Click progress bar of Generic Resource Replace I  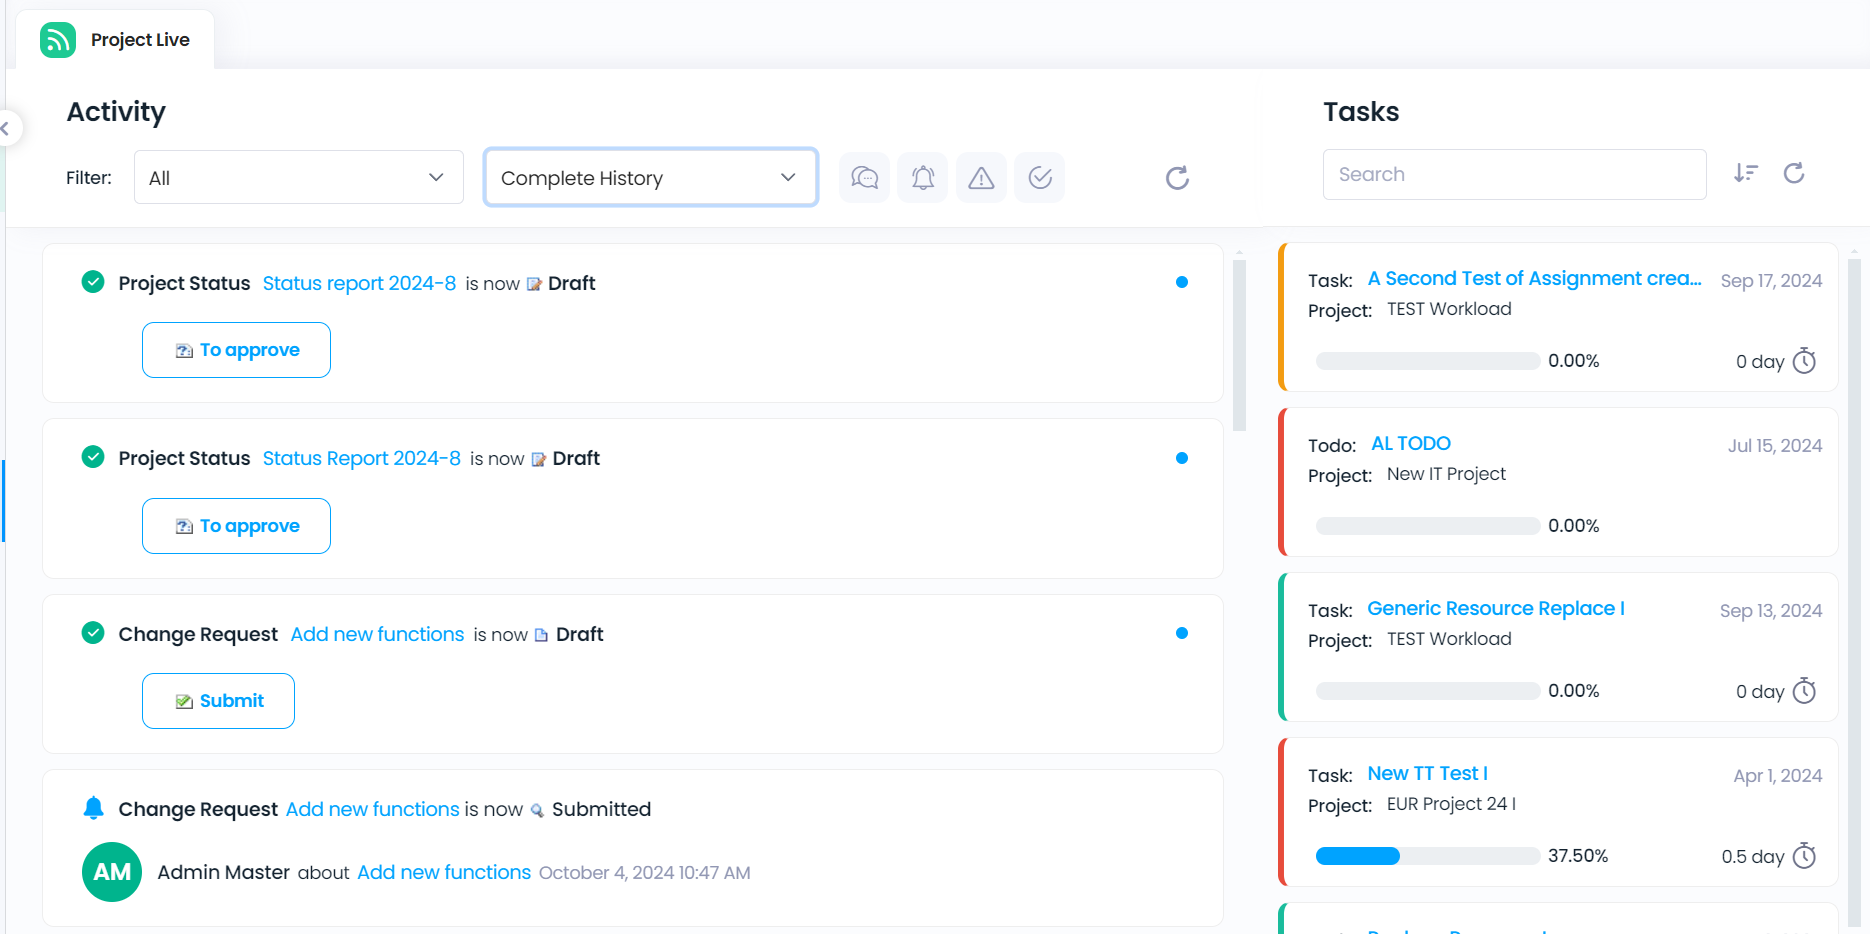pyautogui.click(x=1428, y=691)
